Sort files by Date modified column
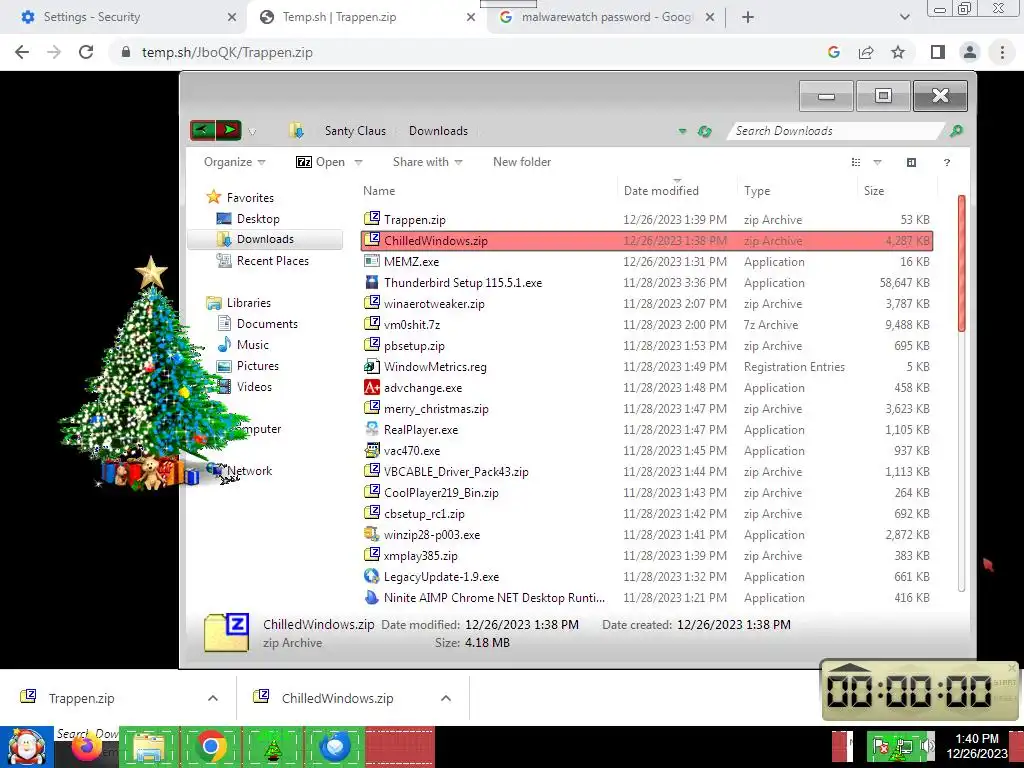 point(677,191)
